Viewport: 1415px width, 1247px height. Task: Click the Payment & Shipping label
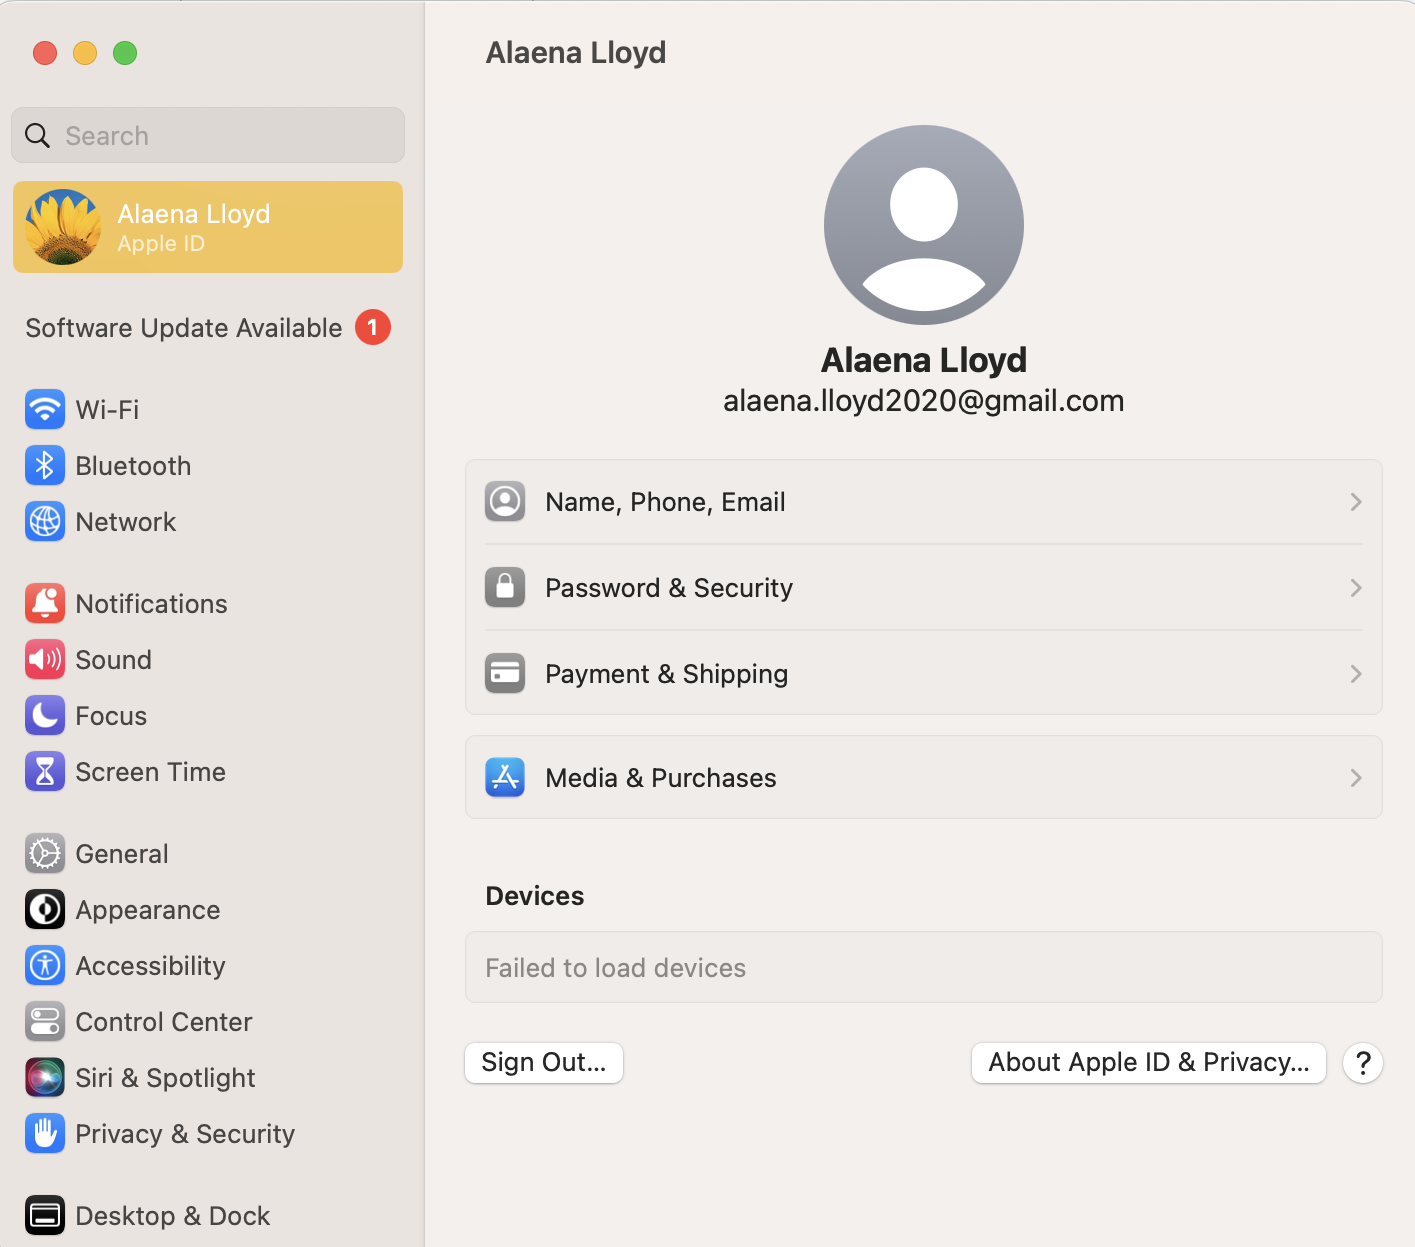(x=667, y=674)
